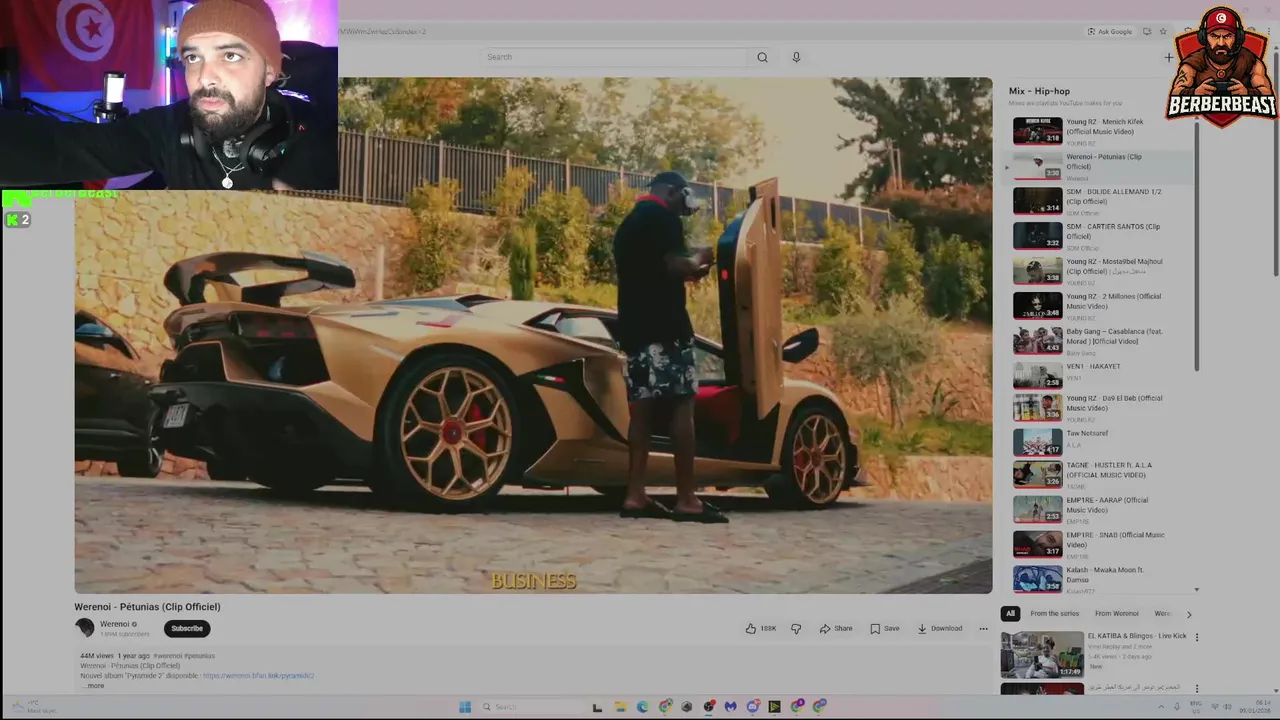The height and width of the screenshot is (720, 1280).
Task: Click the playlist panel scroll-down arrow
Action: click(1196, 590)
